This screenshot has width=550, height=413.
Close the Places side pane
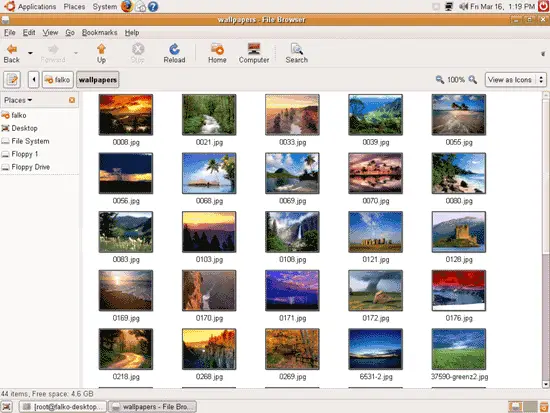point(72,100)
